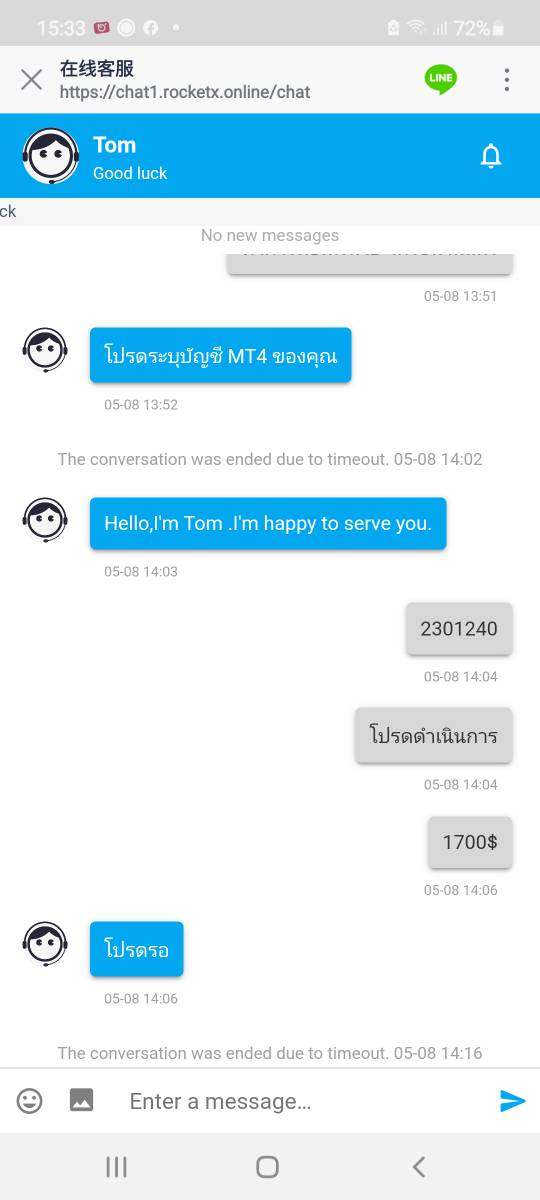
Task: Open the emoji picker
Action: 30,1101
